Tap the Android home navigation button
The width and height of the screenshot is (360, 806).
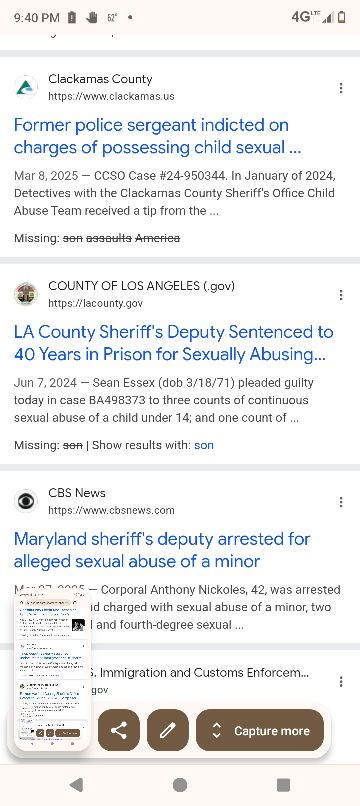pos(180,784)
